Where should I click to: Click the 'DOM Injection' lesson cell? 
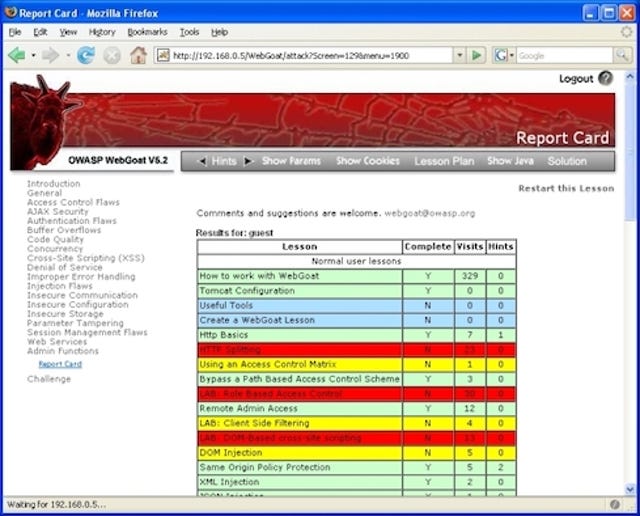click(300, 452)
